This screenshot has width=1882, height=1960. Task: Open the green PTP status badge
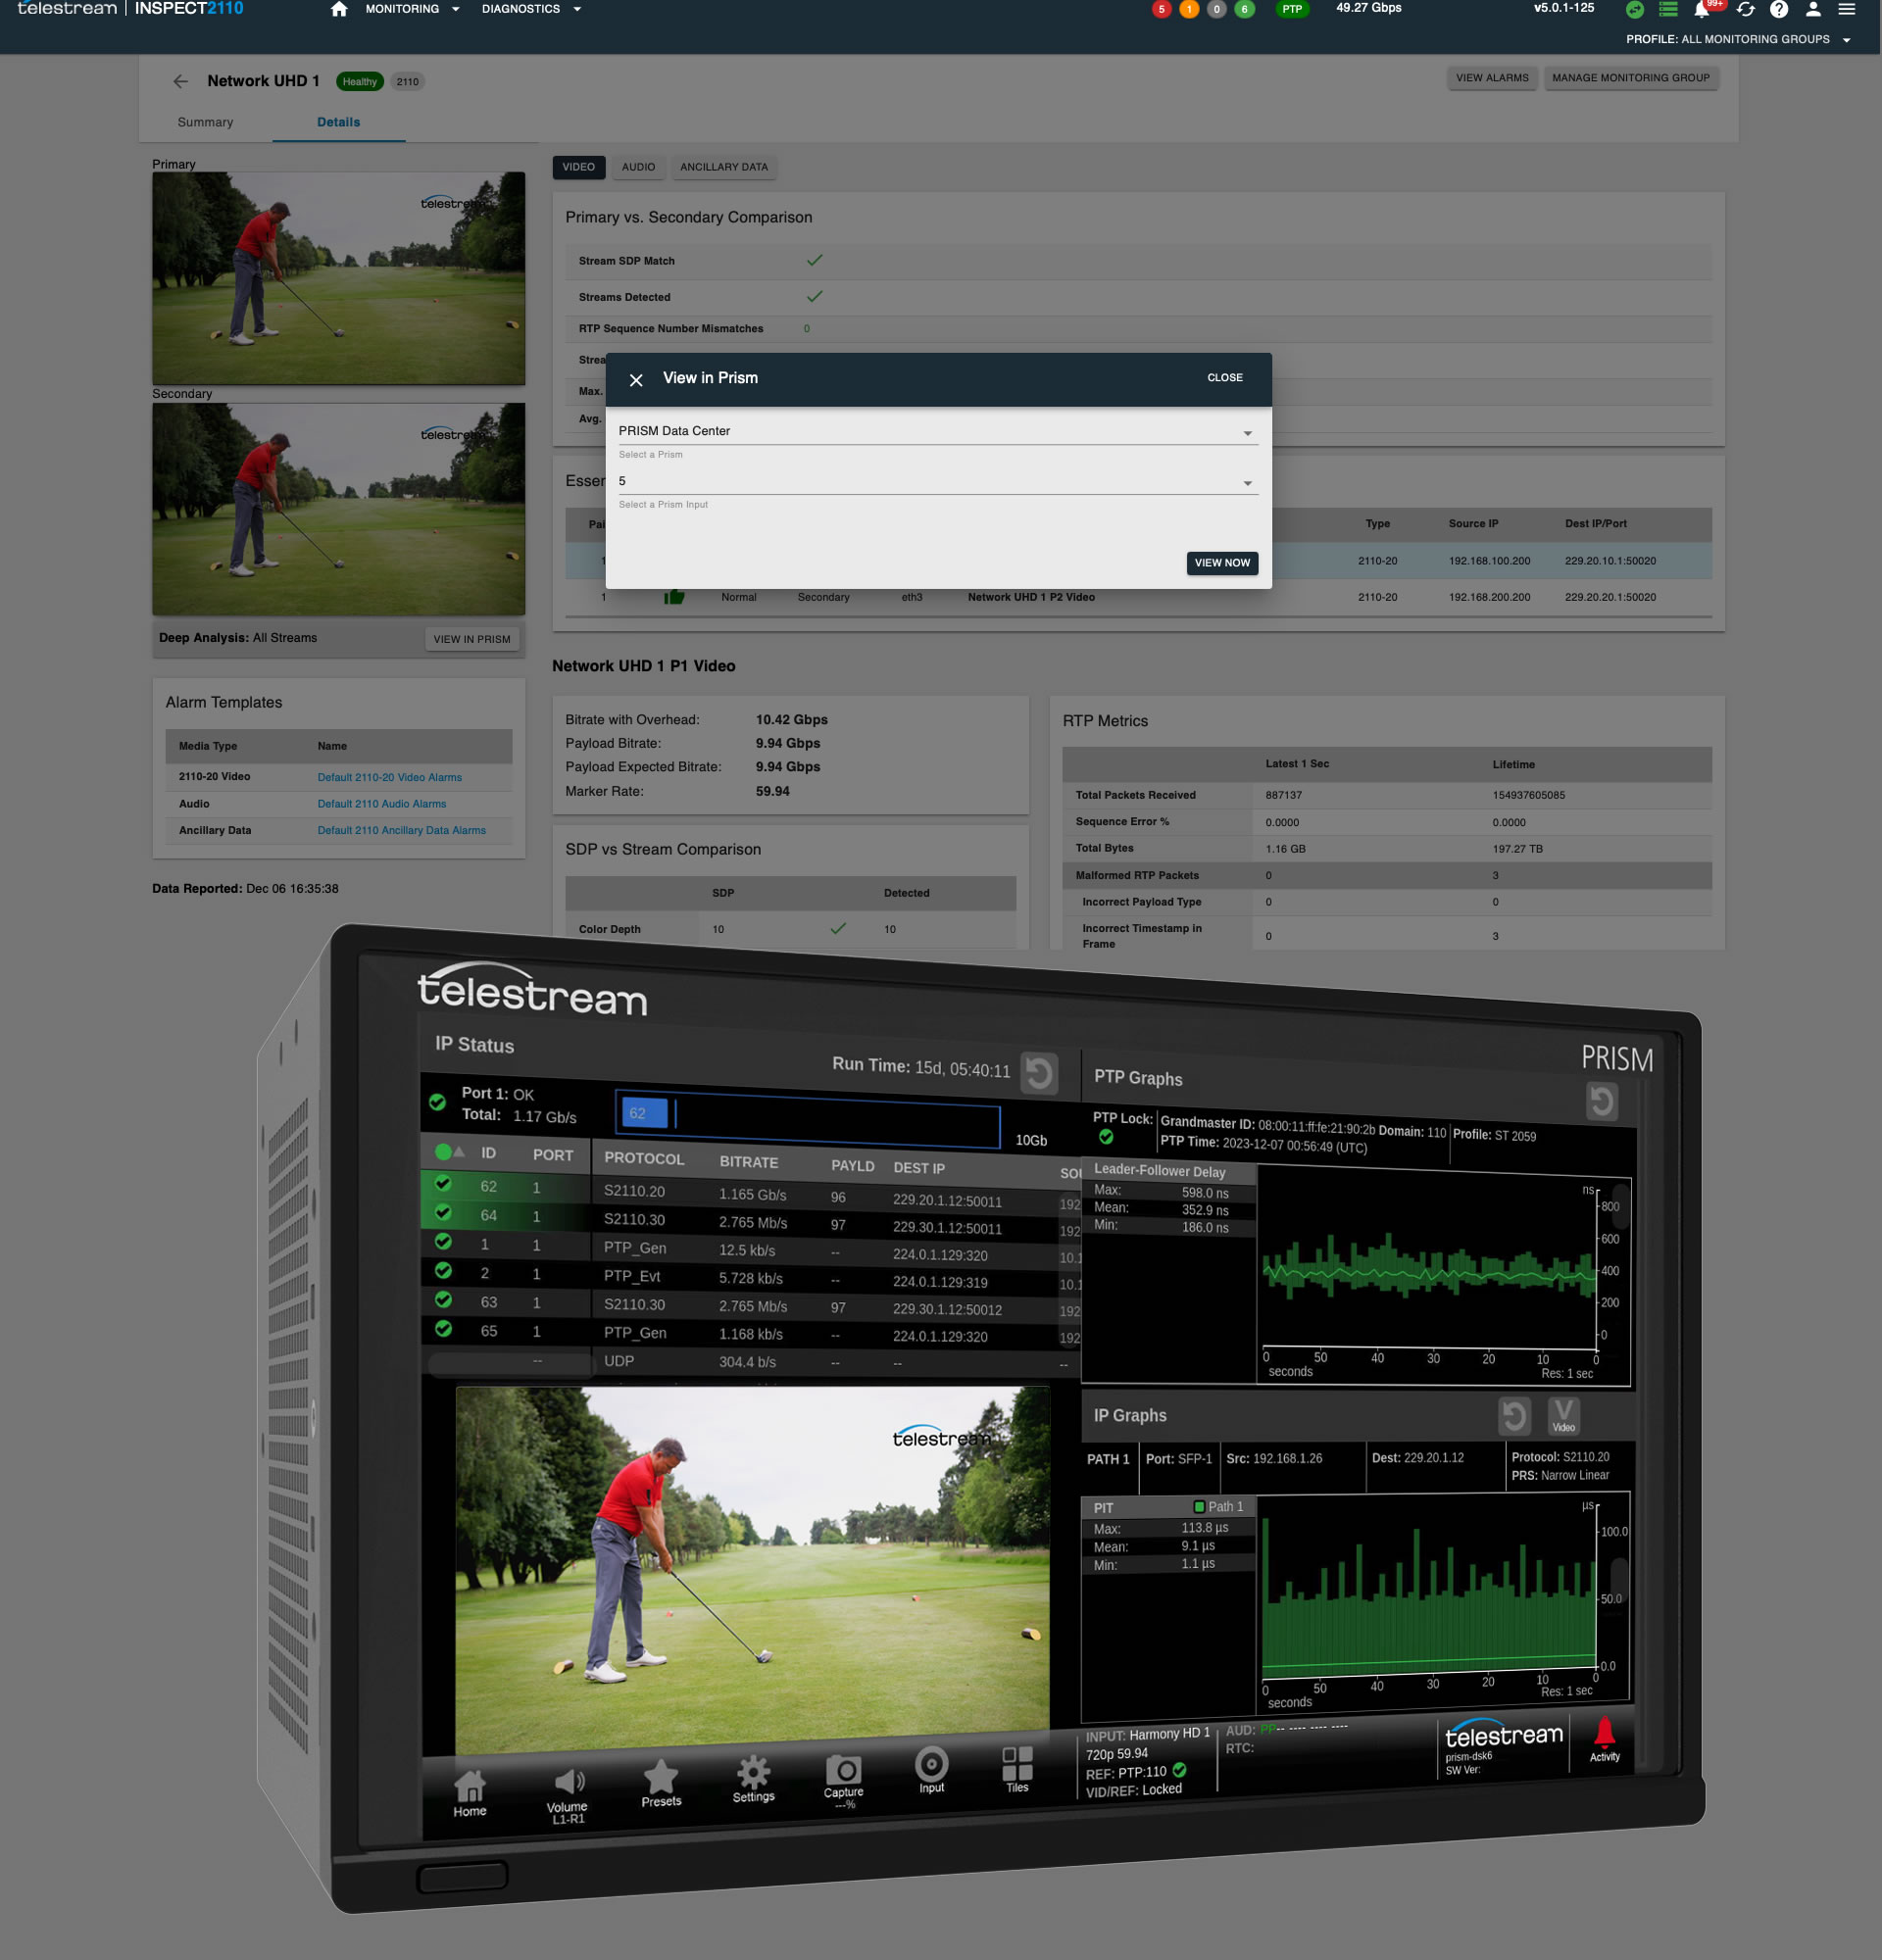point(1292,9)
